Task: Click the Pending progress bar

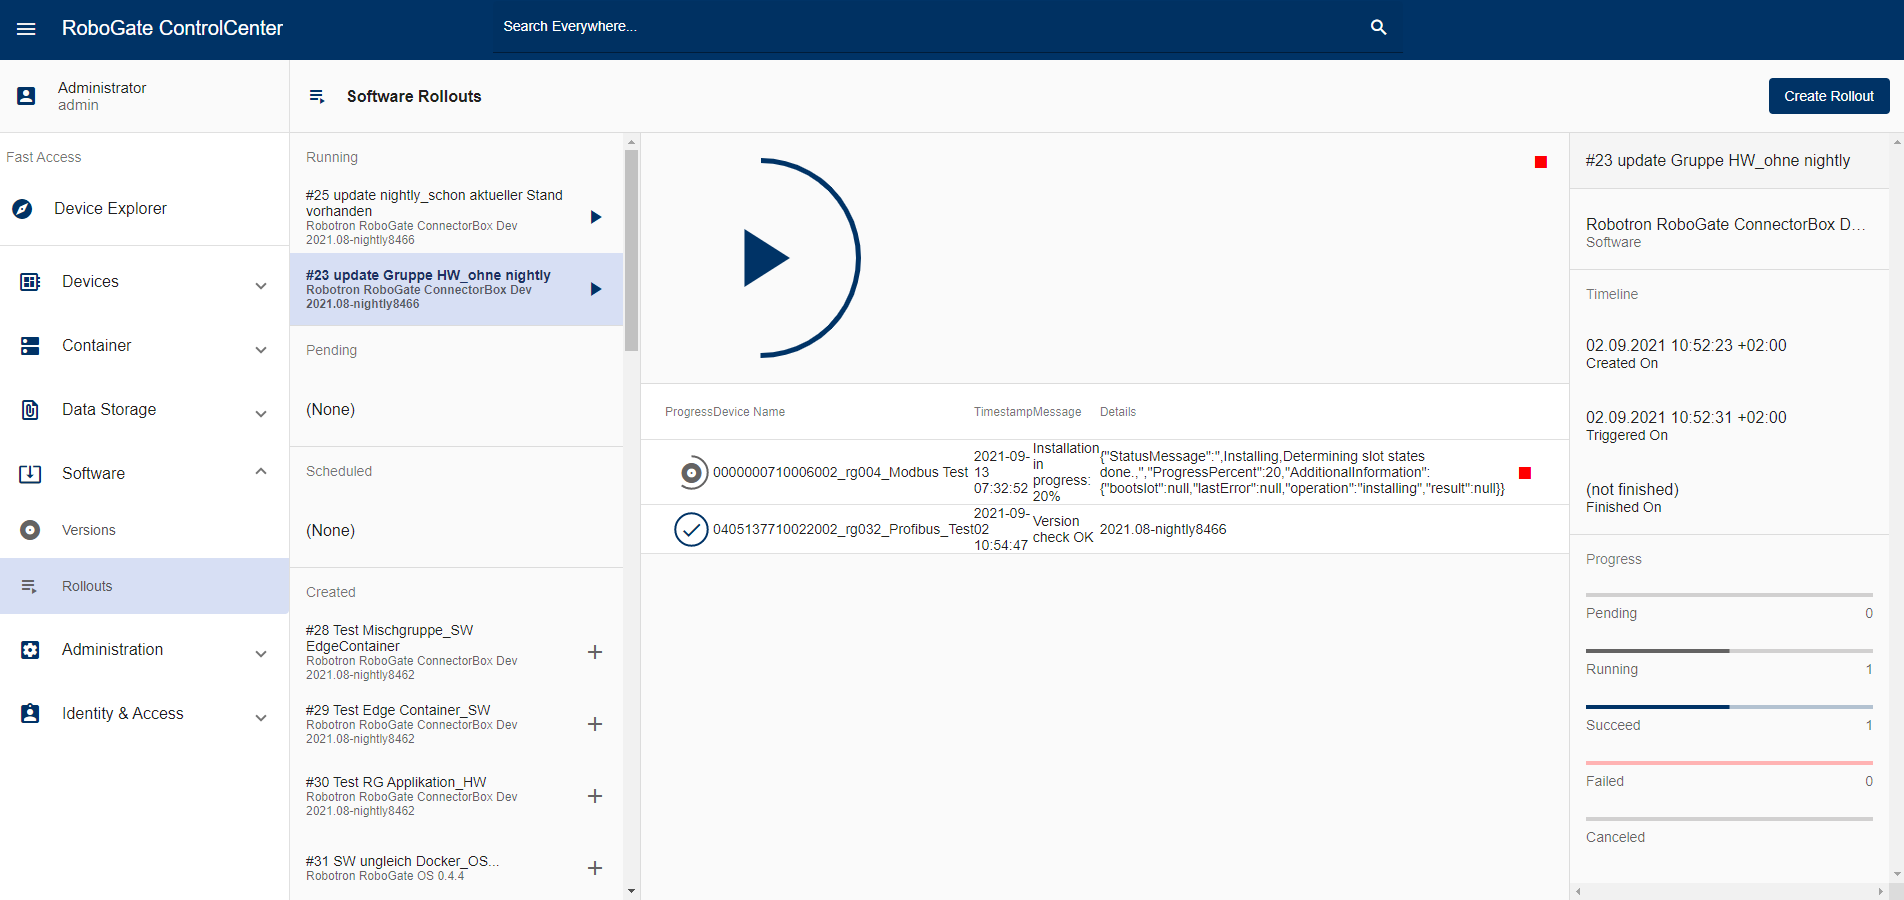Action: tap(1729, 595)
